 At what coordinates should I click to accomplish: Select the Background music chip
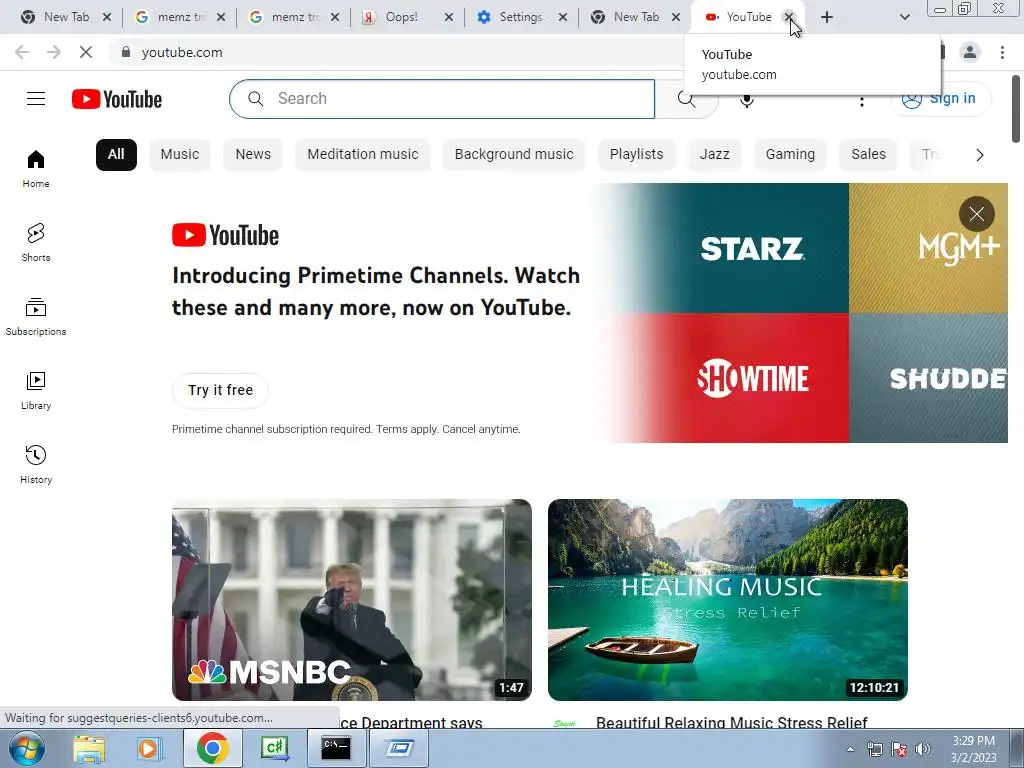[514, 155]
